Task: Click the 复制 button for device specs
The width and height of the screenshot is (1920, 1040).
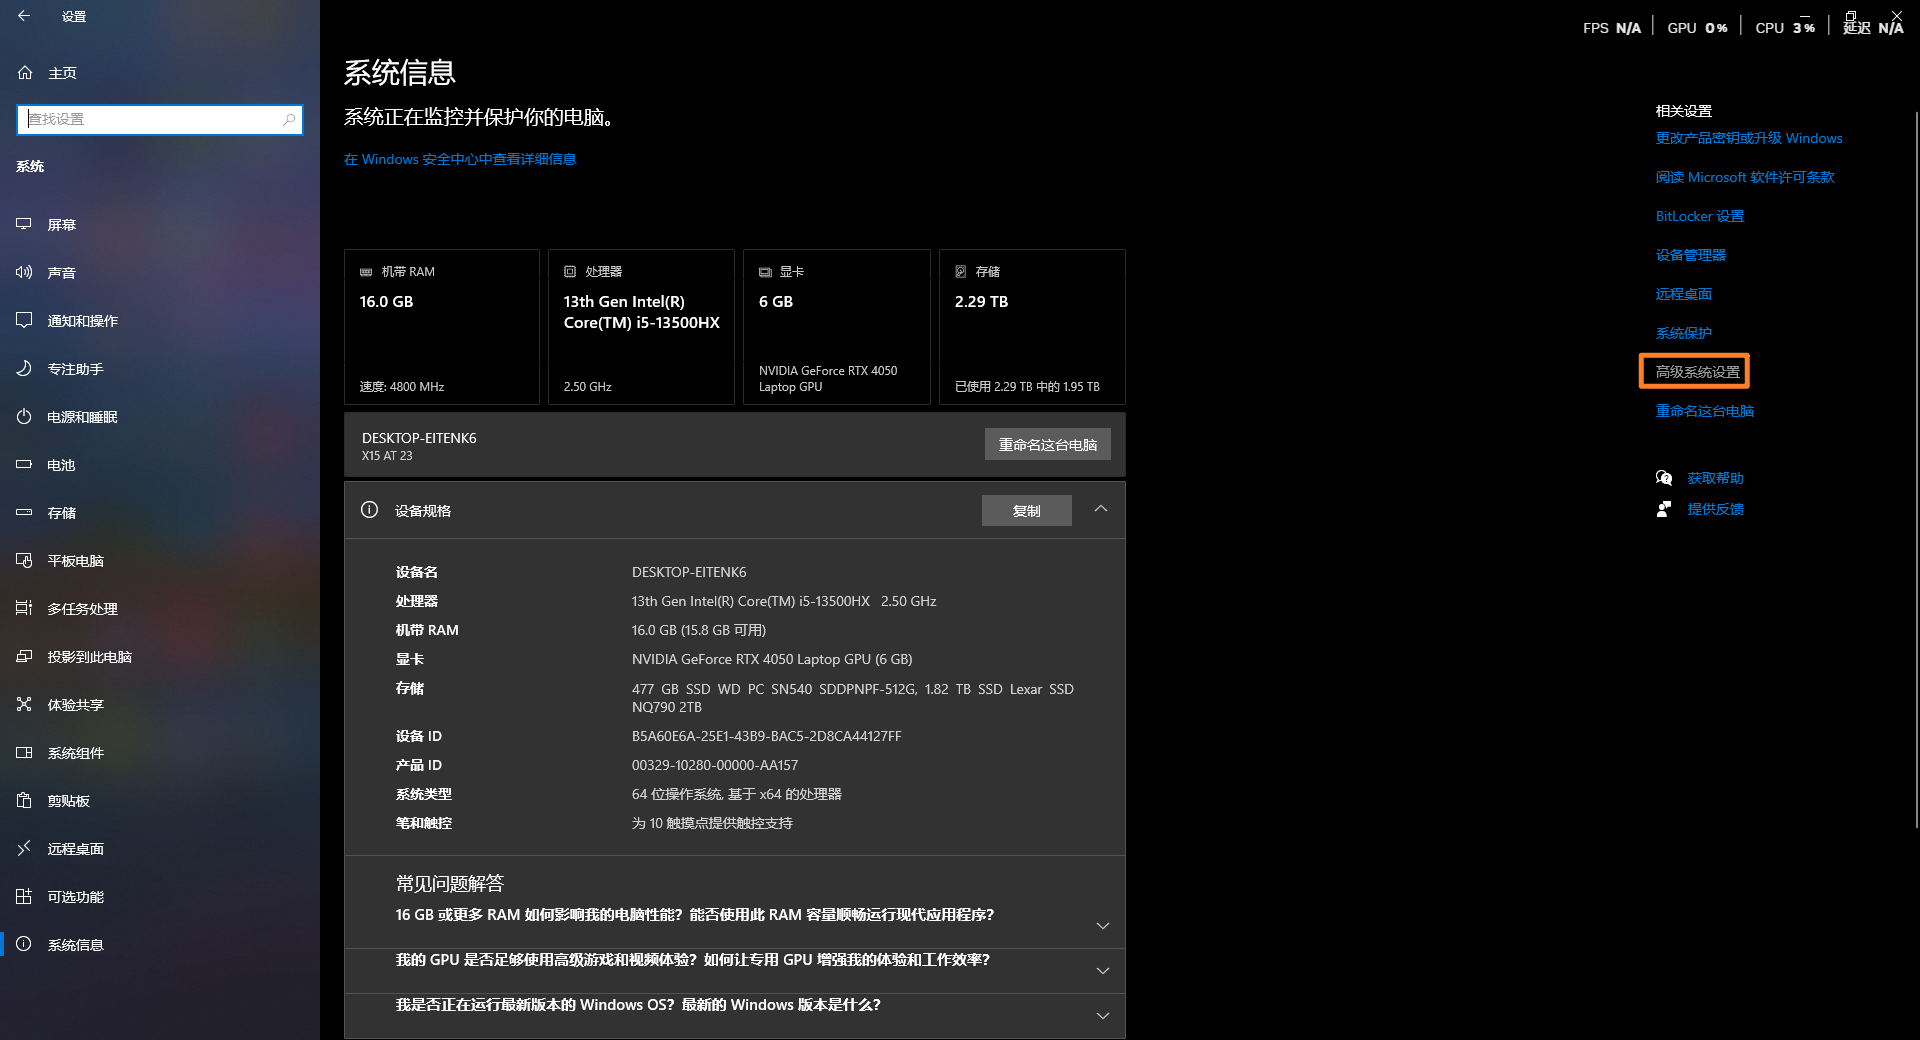Action: pyautogui.click(x=1027, y=511)
